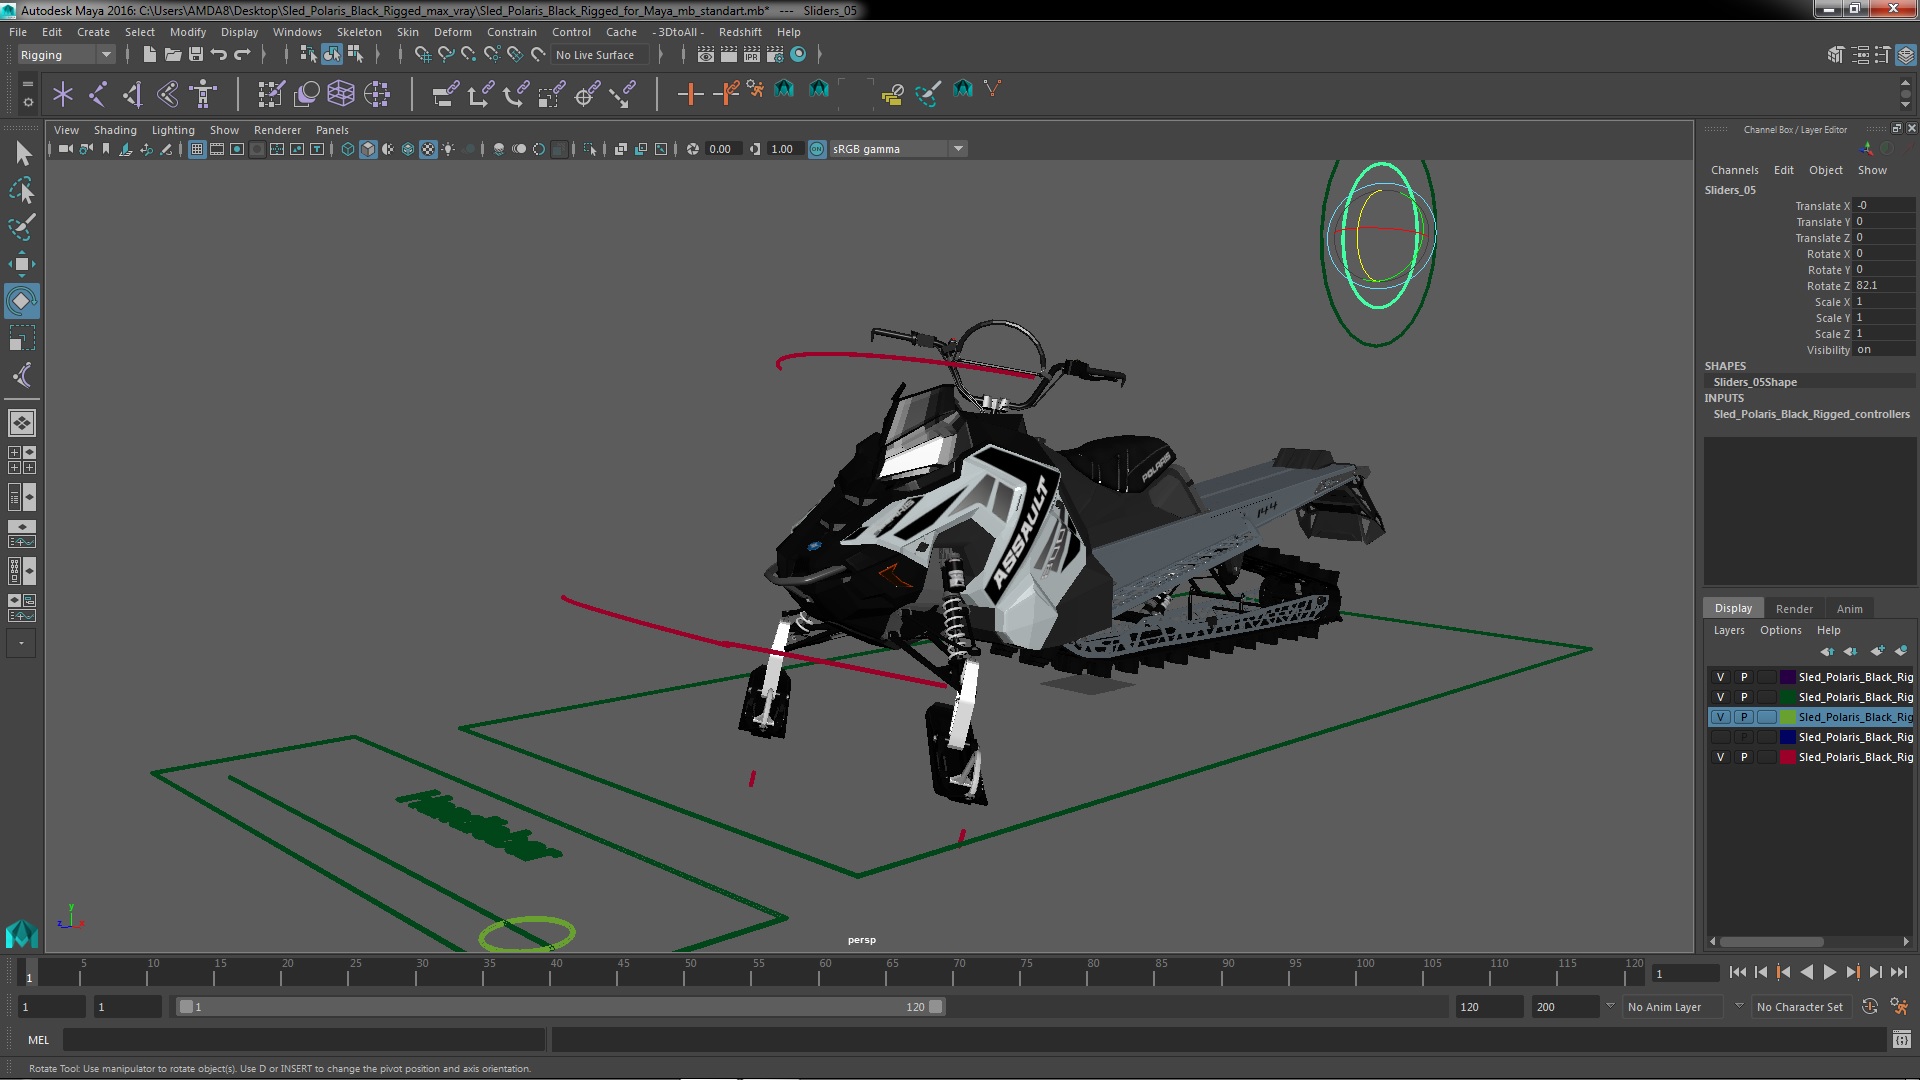Click the Undo arrow icon
The height and width of the screenshot is (1080, 1920).
pyautogui.click(x=219, y=55)
